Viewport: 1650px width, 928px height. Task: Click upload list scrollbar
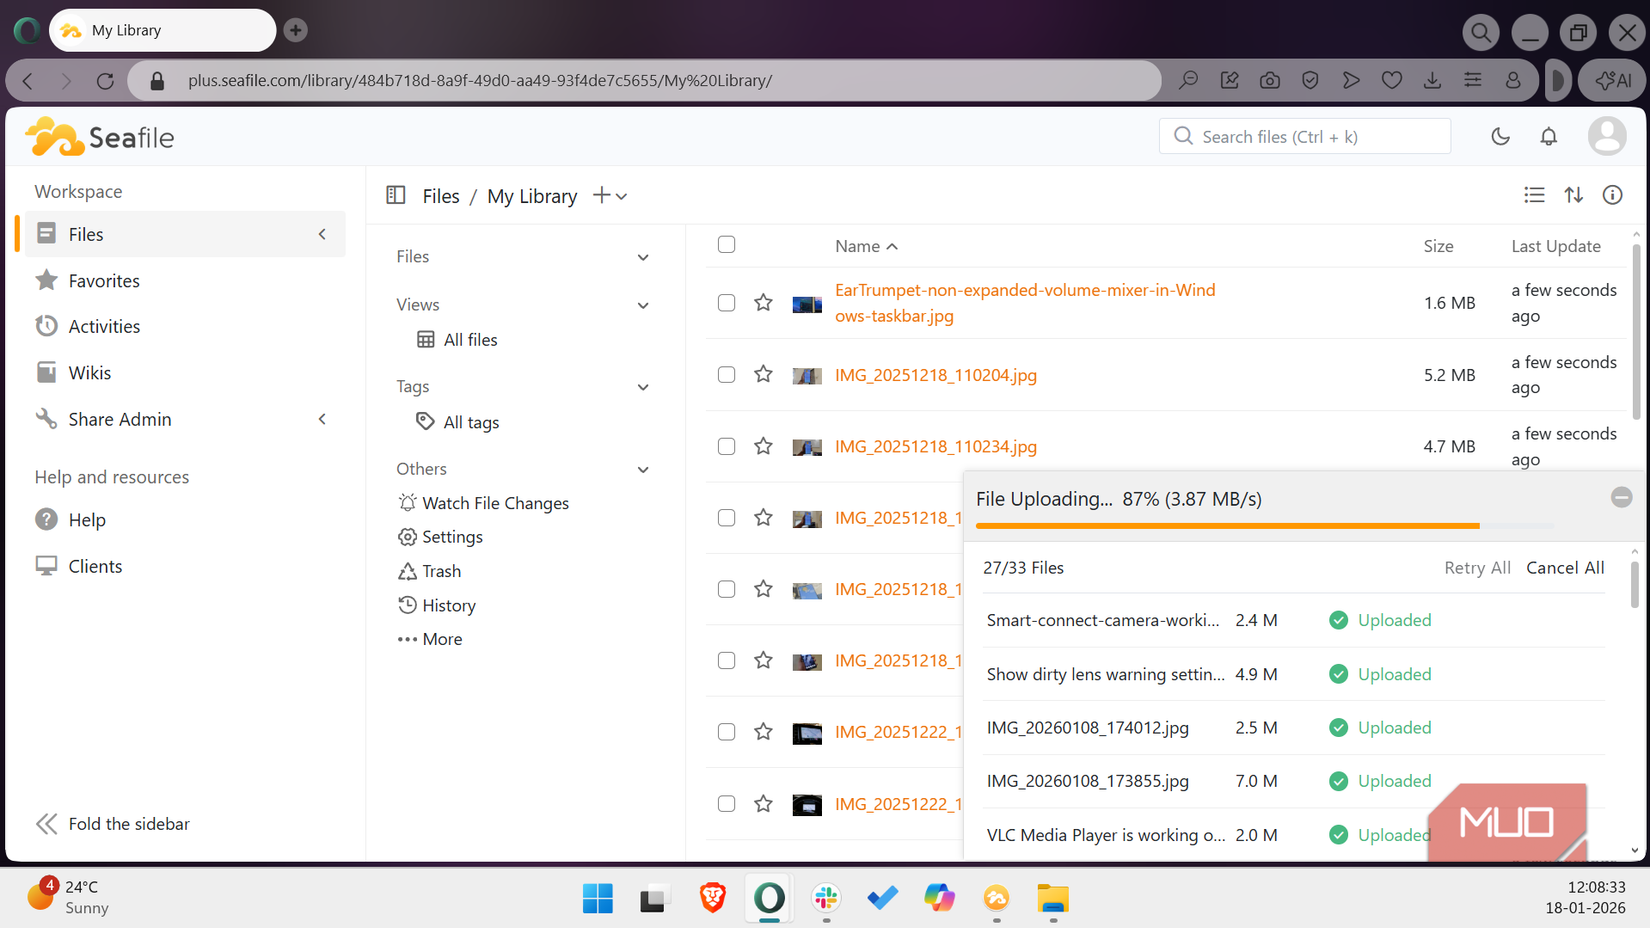pos(1634,583)
